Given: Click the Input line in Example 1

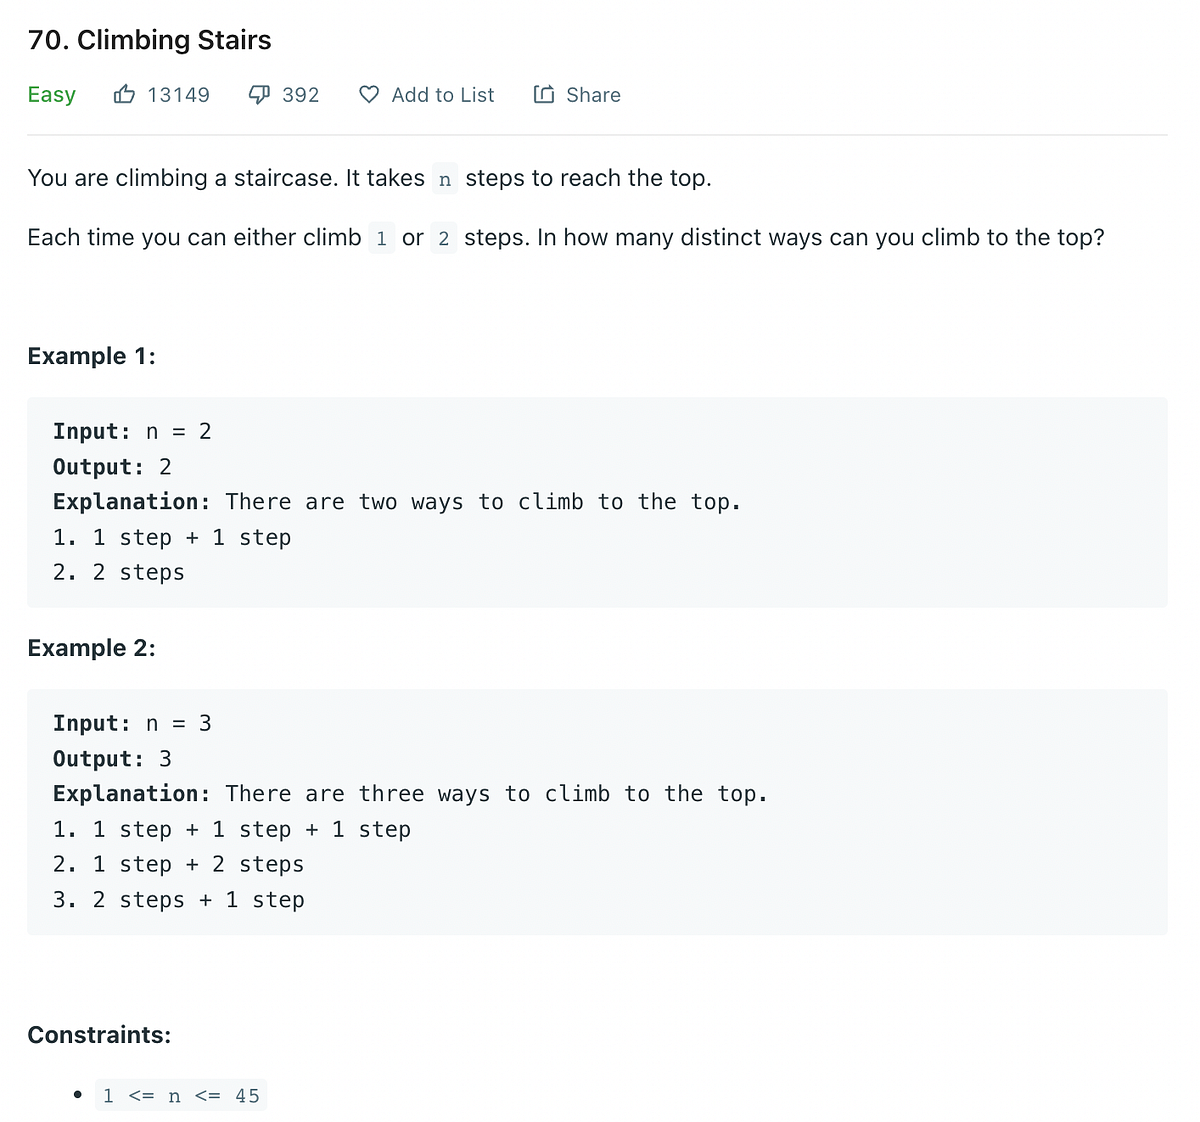Looking at the screenshot, I should [x=131, y=431].
